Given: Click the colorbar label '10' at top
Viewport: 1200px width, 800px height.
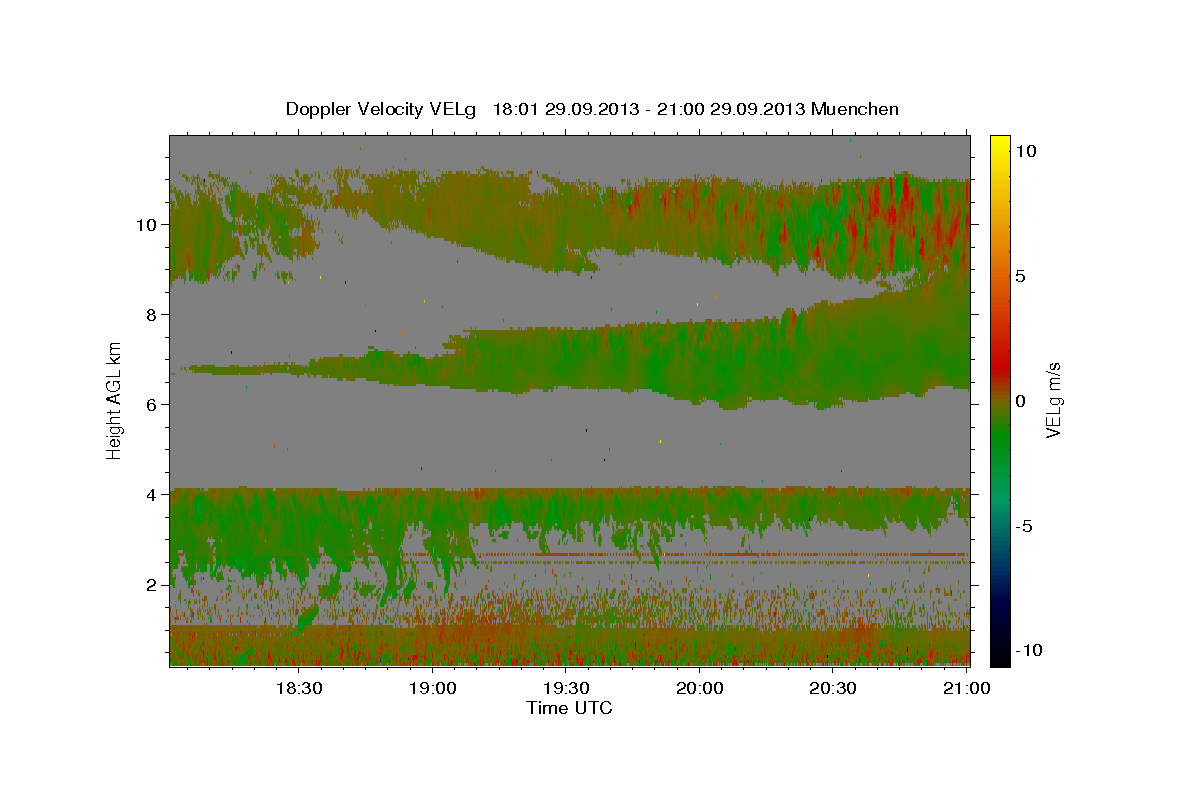Looking at the screenshot, I should [x=1026, y=151].
